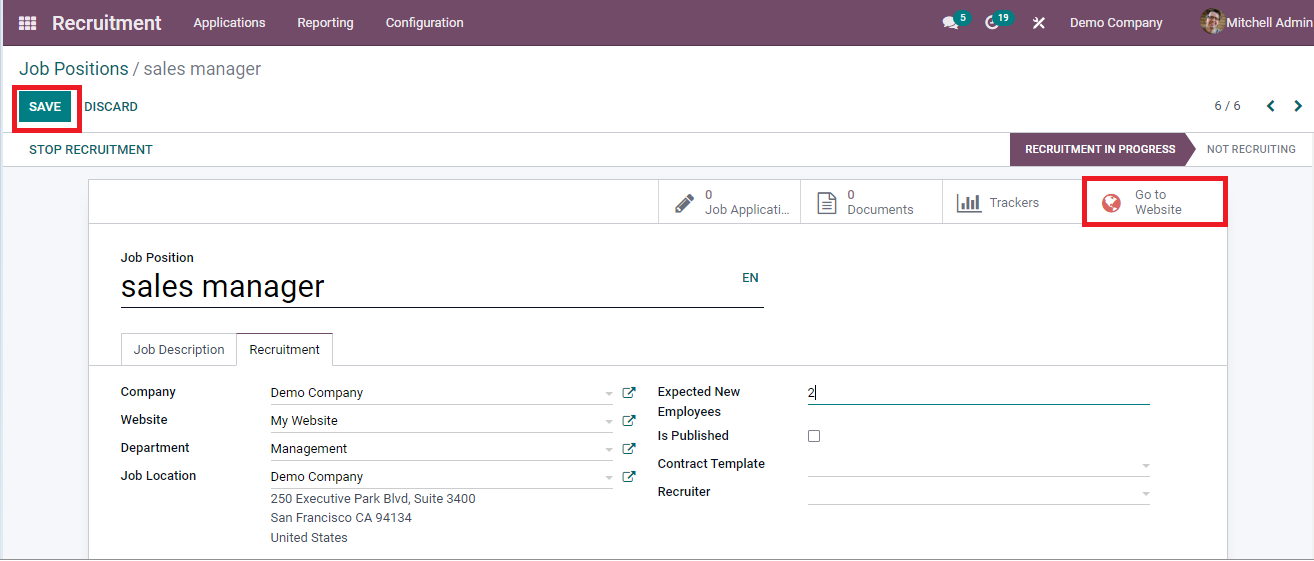Open Job Location external link icon

(x=629, y=477)
